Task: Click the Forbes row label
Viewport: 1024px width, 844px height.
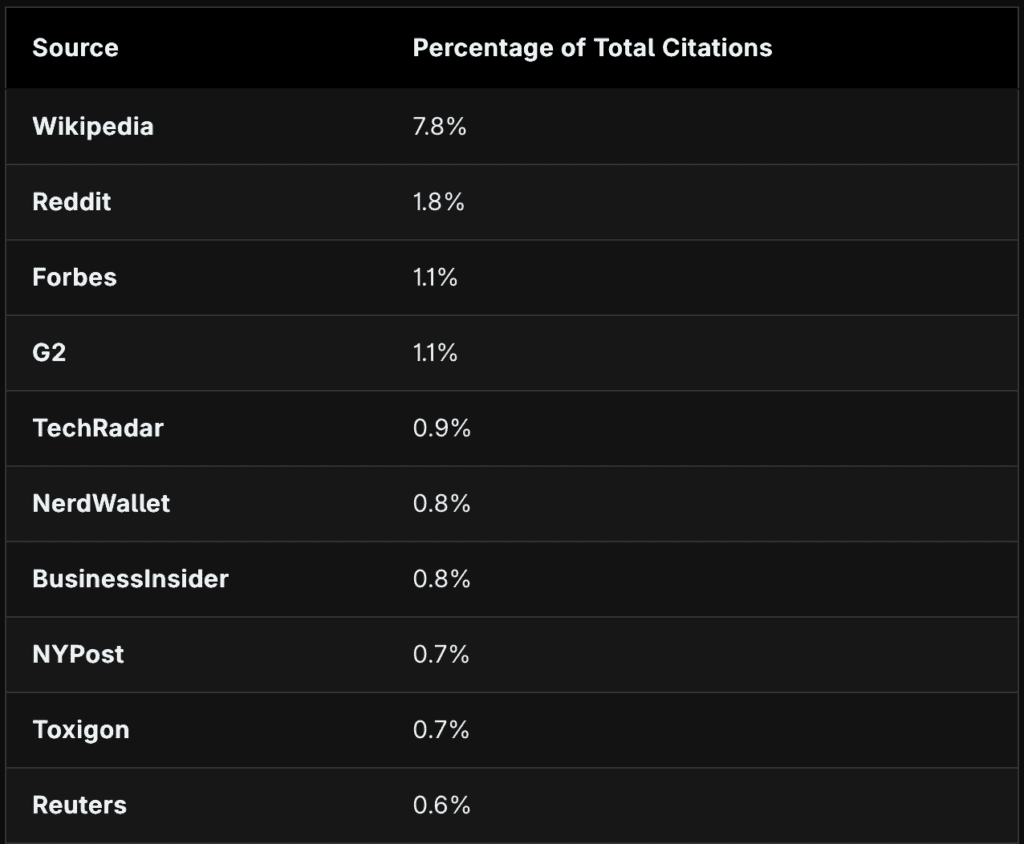Action: tap(75, 277)
